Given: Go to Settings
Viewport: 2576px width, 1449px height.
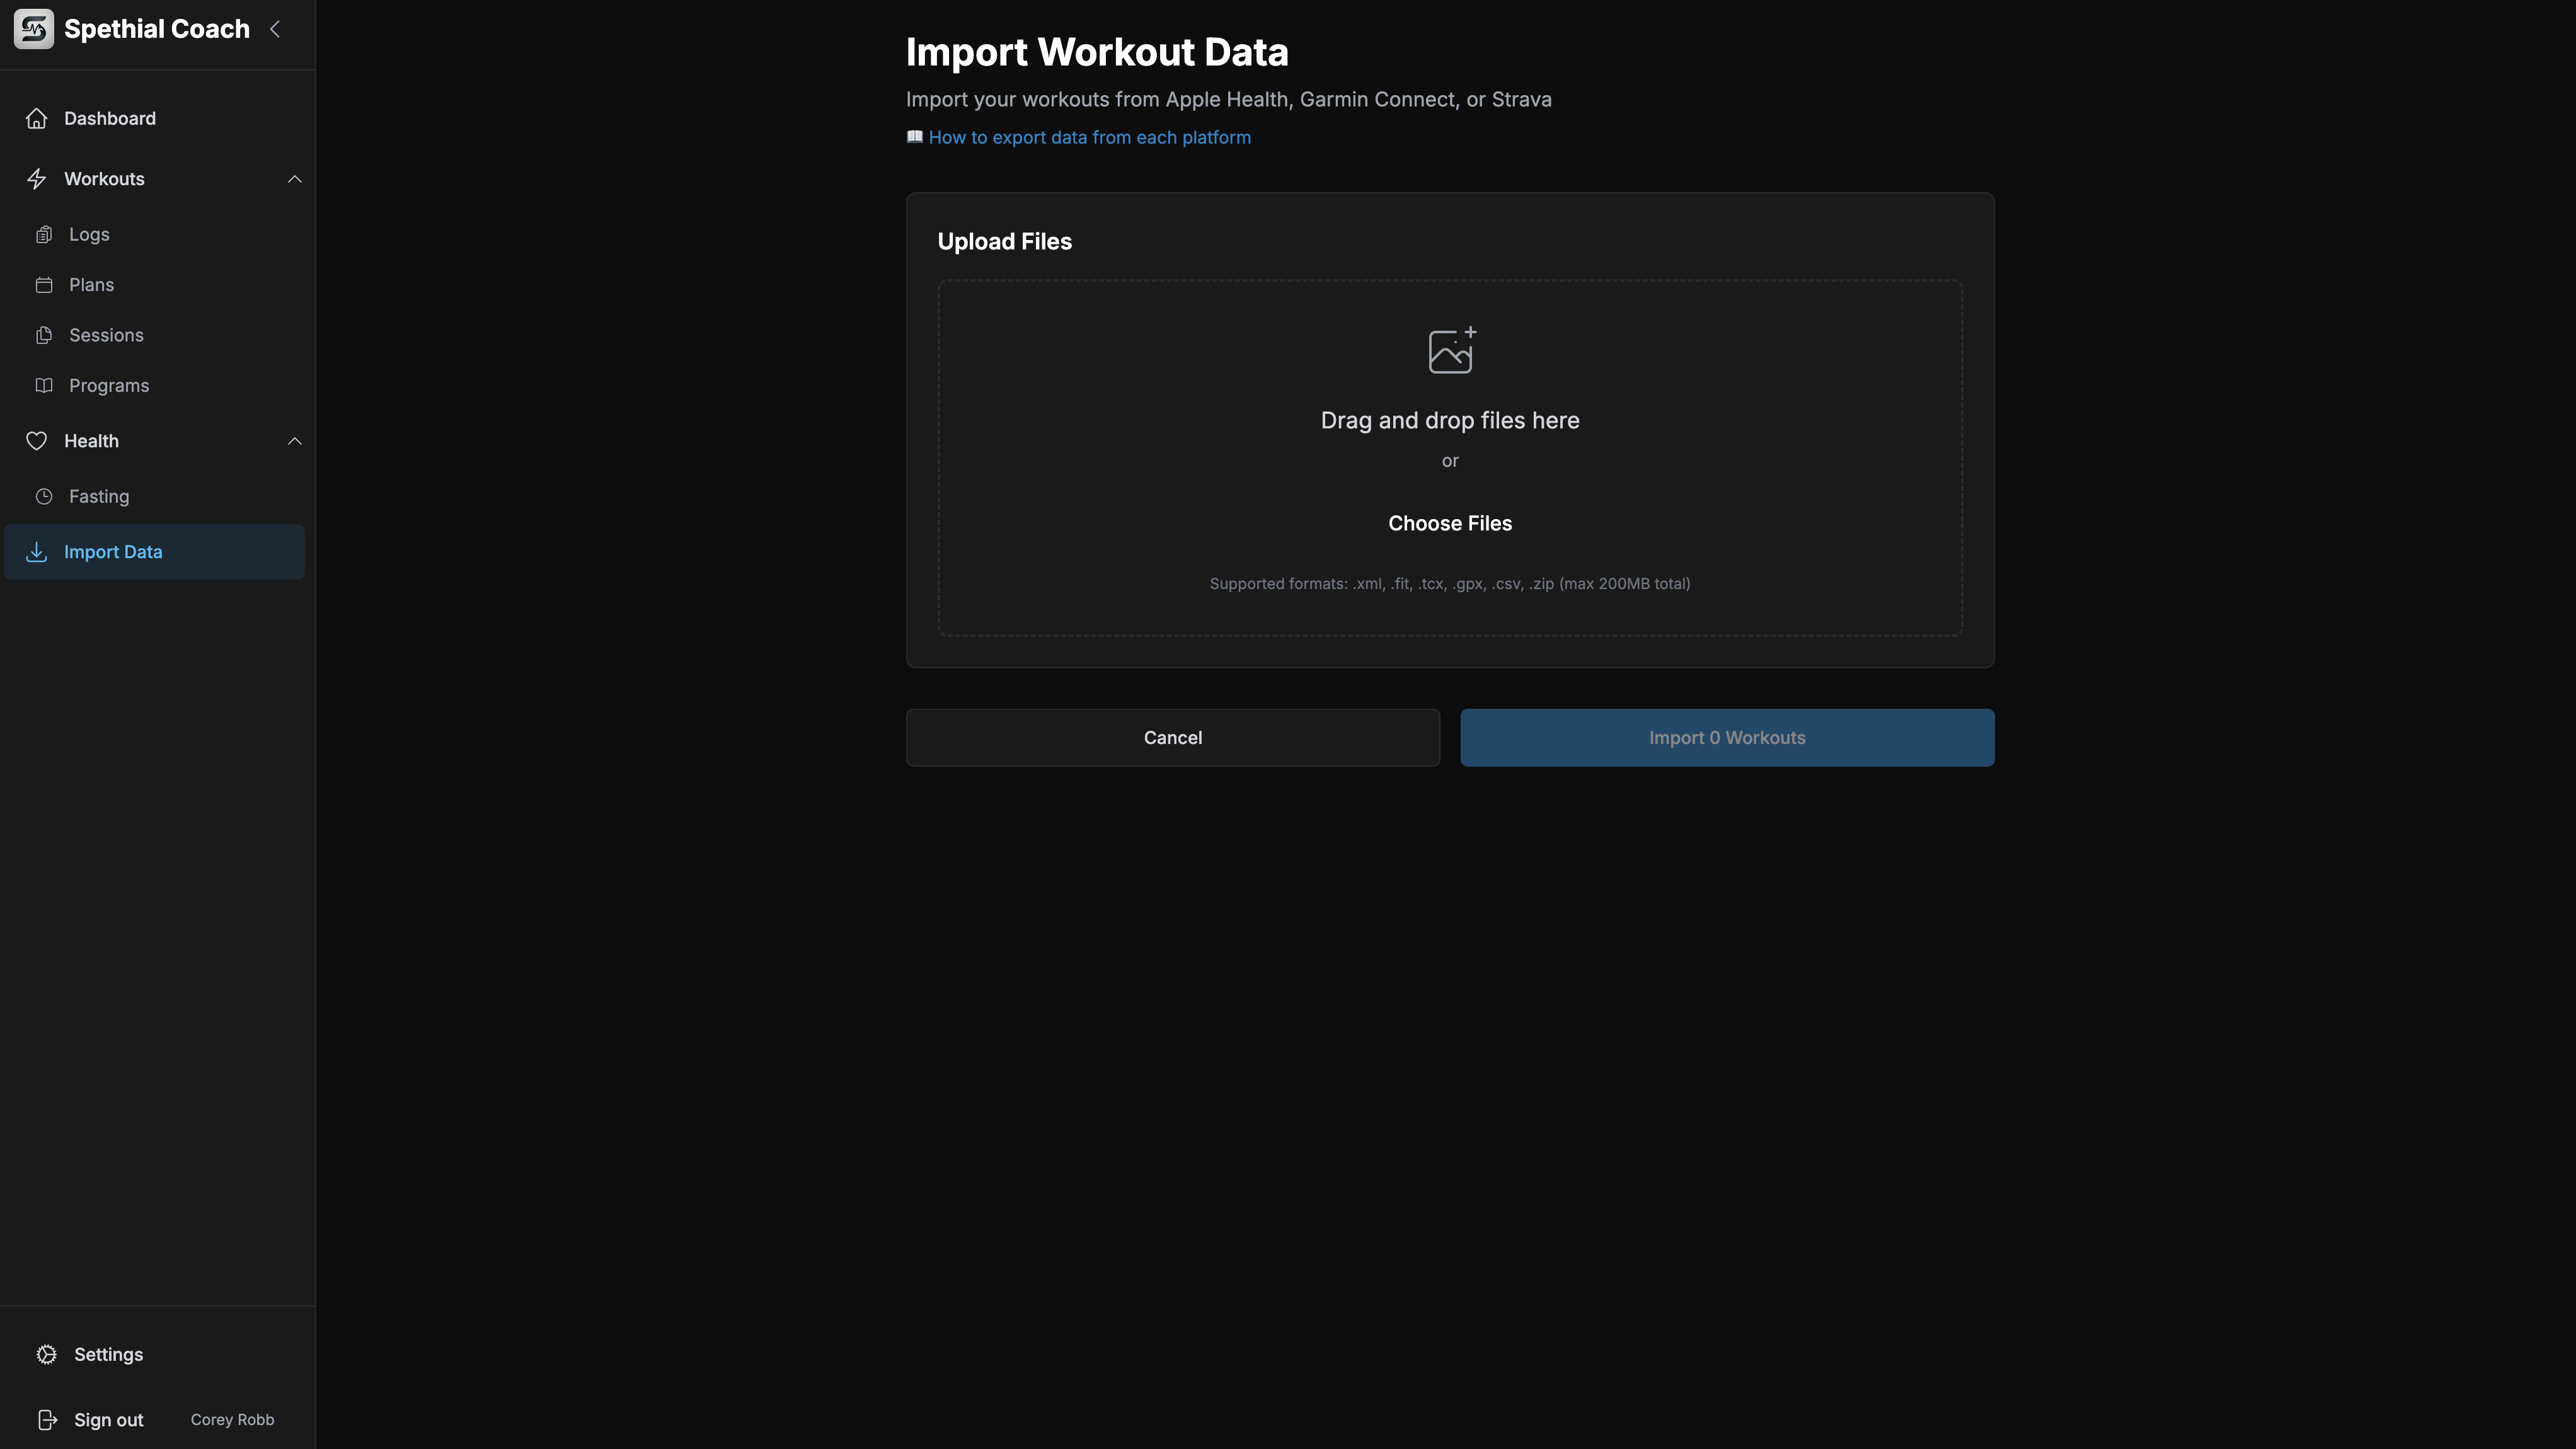Looking at the screenshot, I should click(108, 1354).
